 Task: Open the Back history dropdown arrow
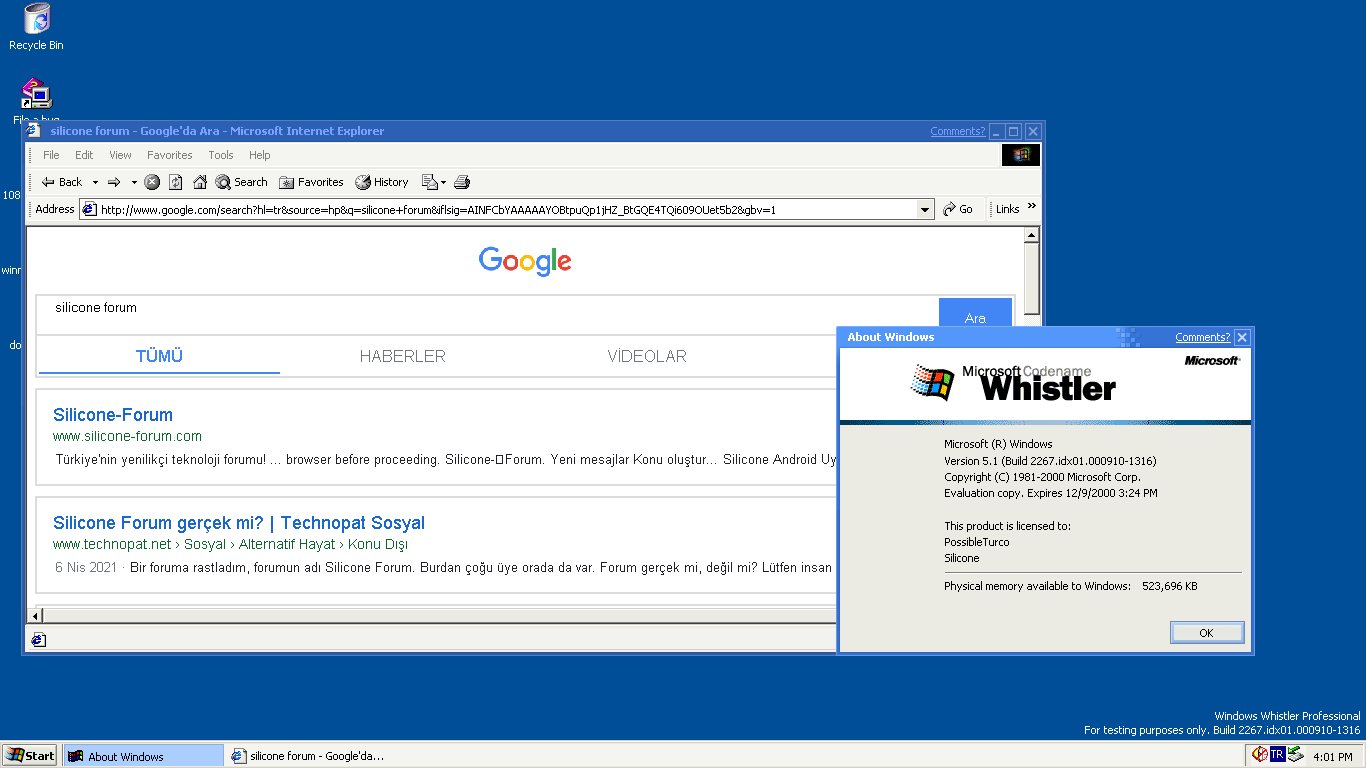click(x=95, y=182)
